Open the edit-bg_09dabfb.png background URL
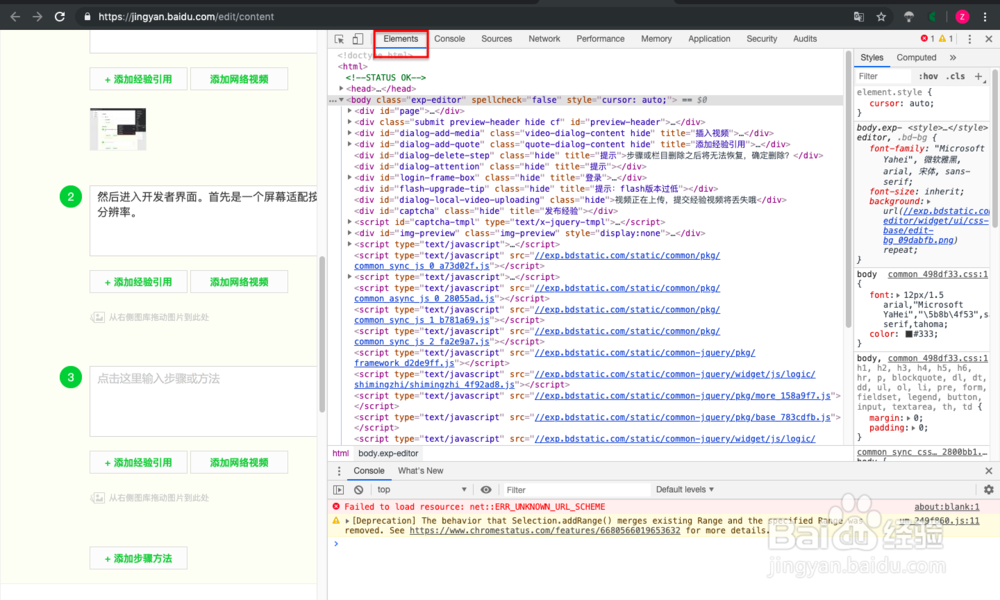Viewport: 1000px width, 600px height. tap(936, 226)
